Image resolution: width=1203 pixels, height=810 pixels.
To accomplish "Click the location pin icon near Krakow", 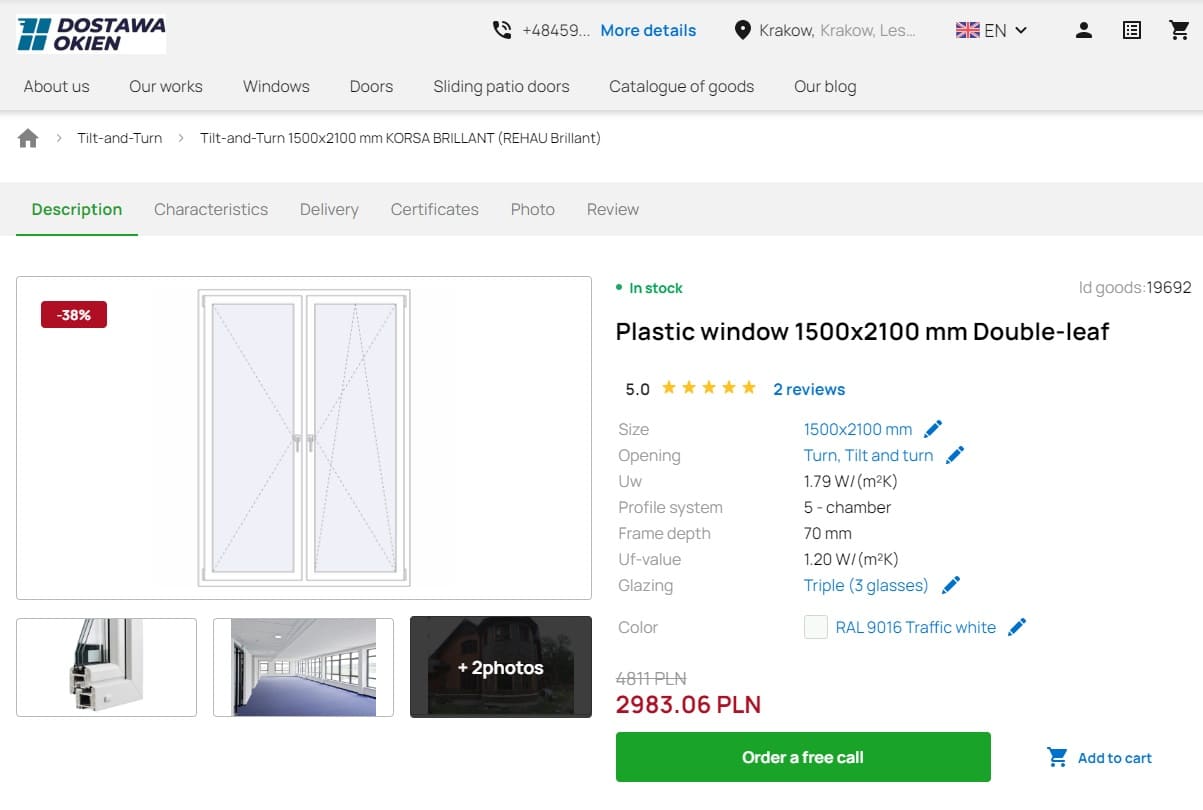I will point(742,30).
